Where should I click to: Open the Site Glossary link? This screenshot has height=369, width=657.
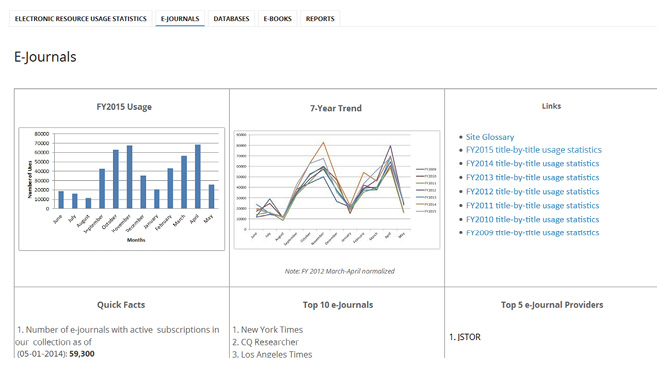tap(490, 137)
